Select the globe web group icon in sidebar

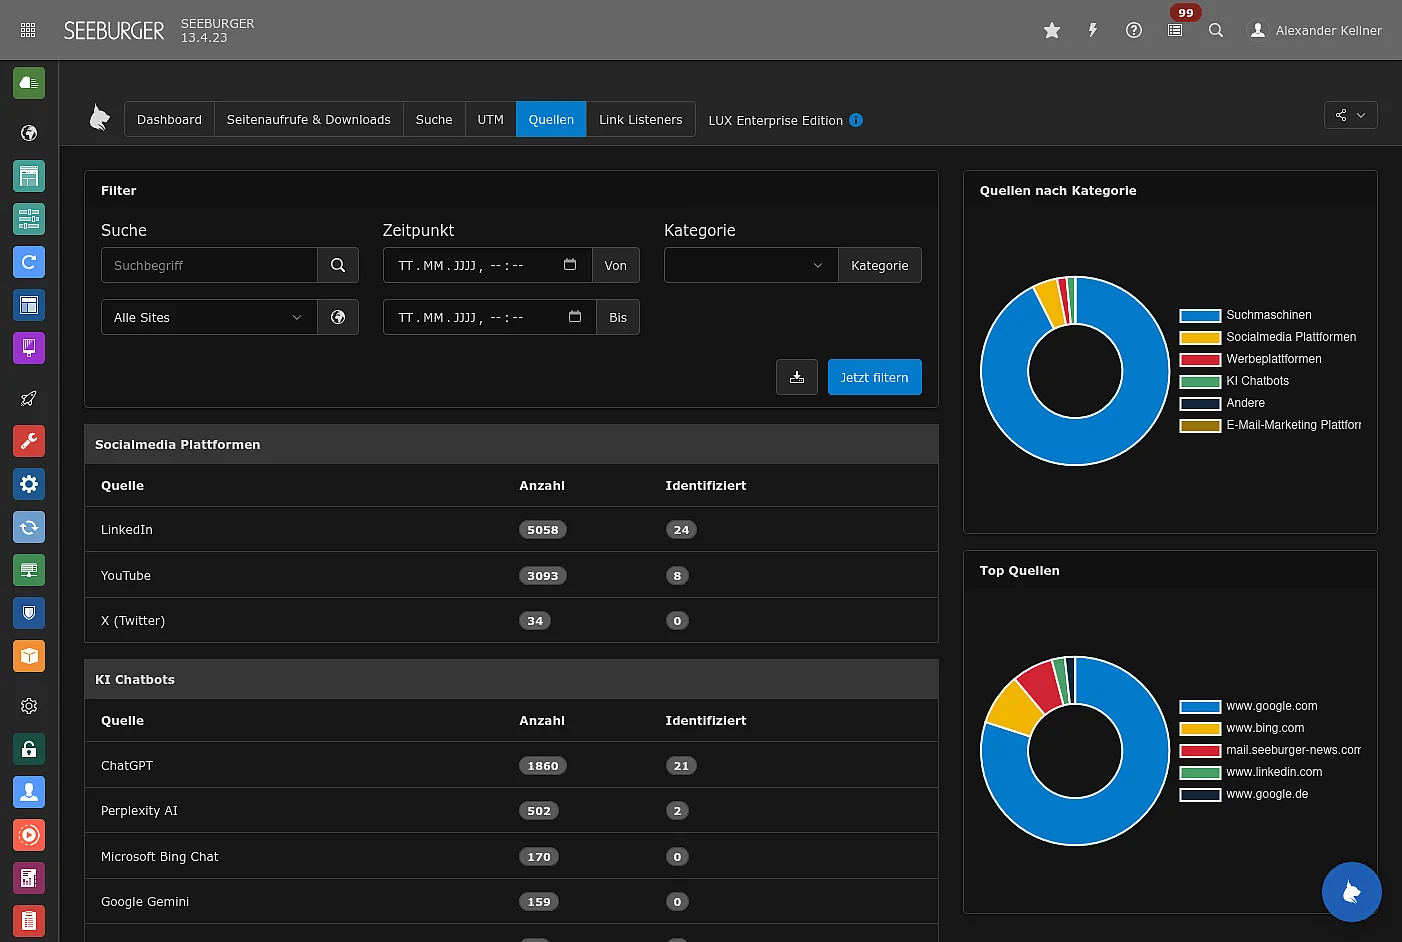pos(29,133)
